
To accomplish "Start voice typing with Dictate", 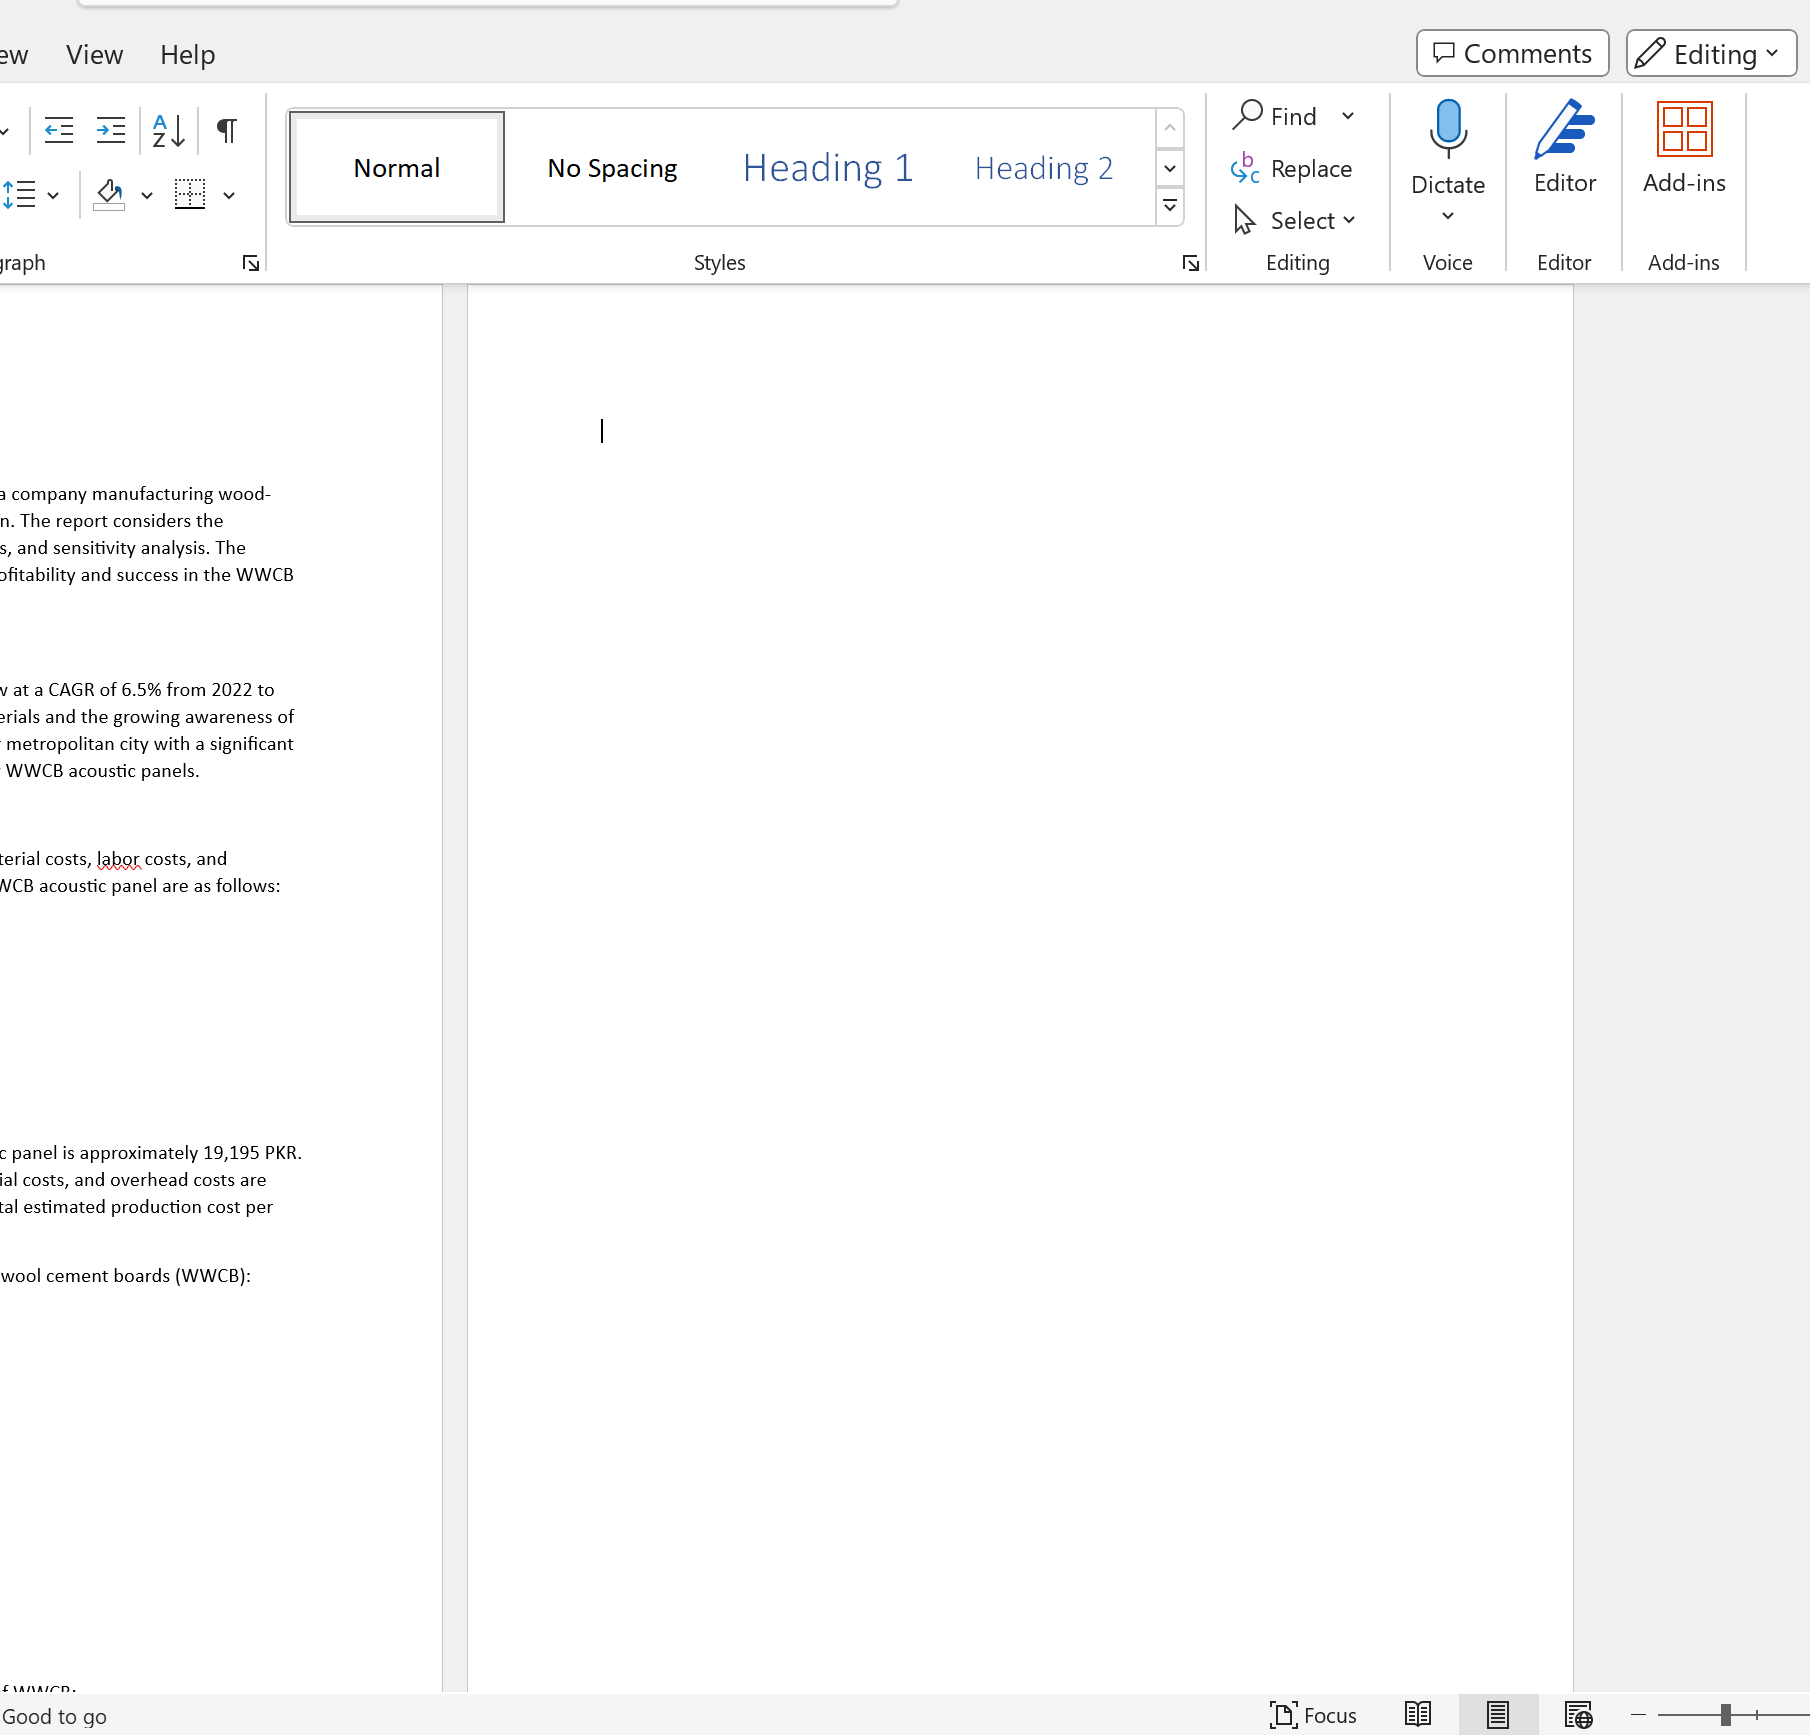I will point(1447,148).
